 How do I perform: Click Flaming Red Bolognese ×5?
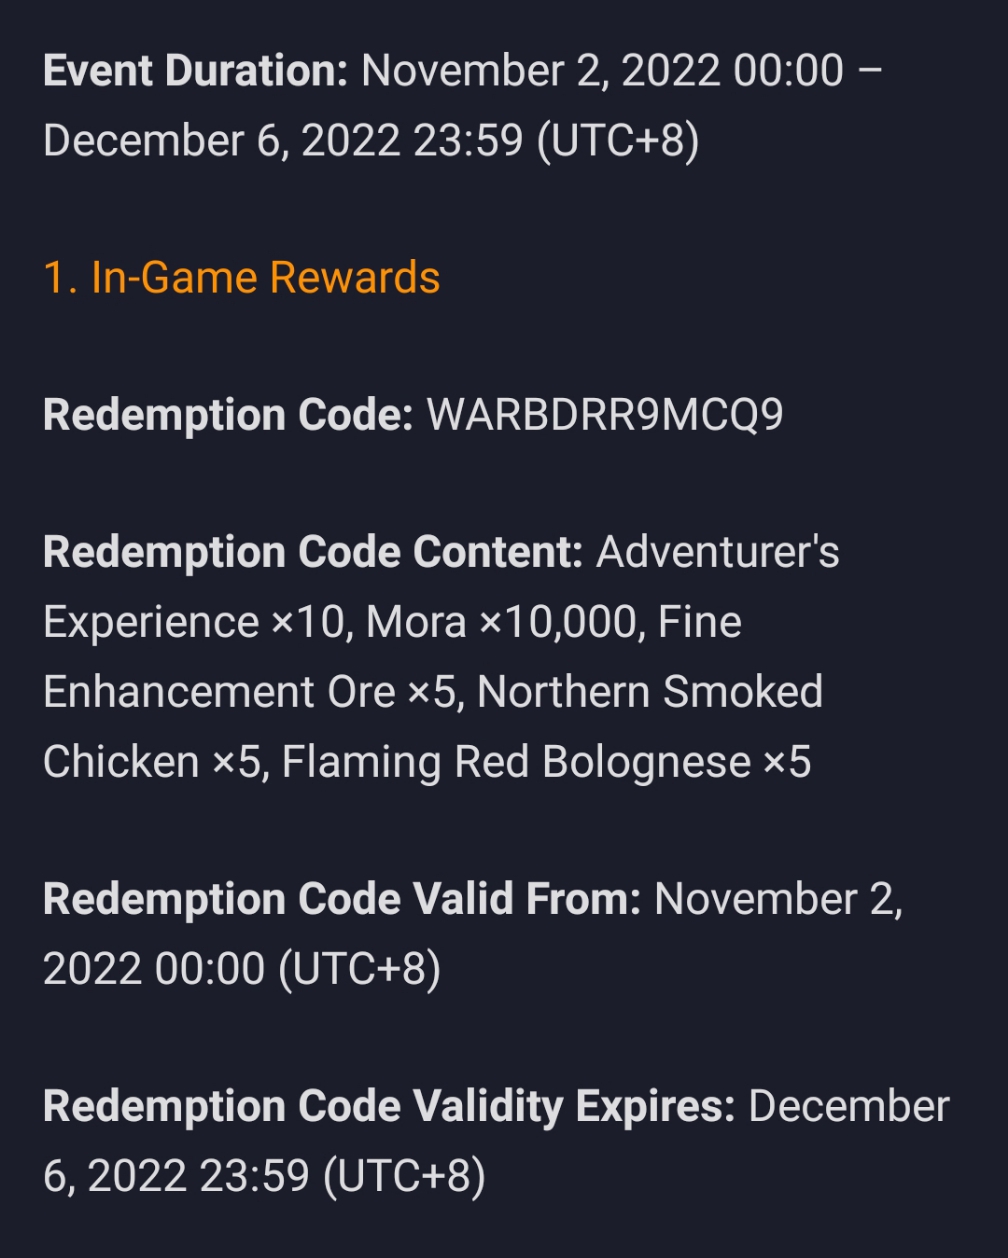[x=546, y=762]
